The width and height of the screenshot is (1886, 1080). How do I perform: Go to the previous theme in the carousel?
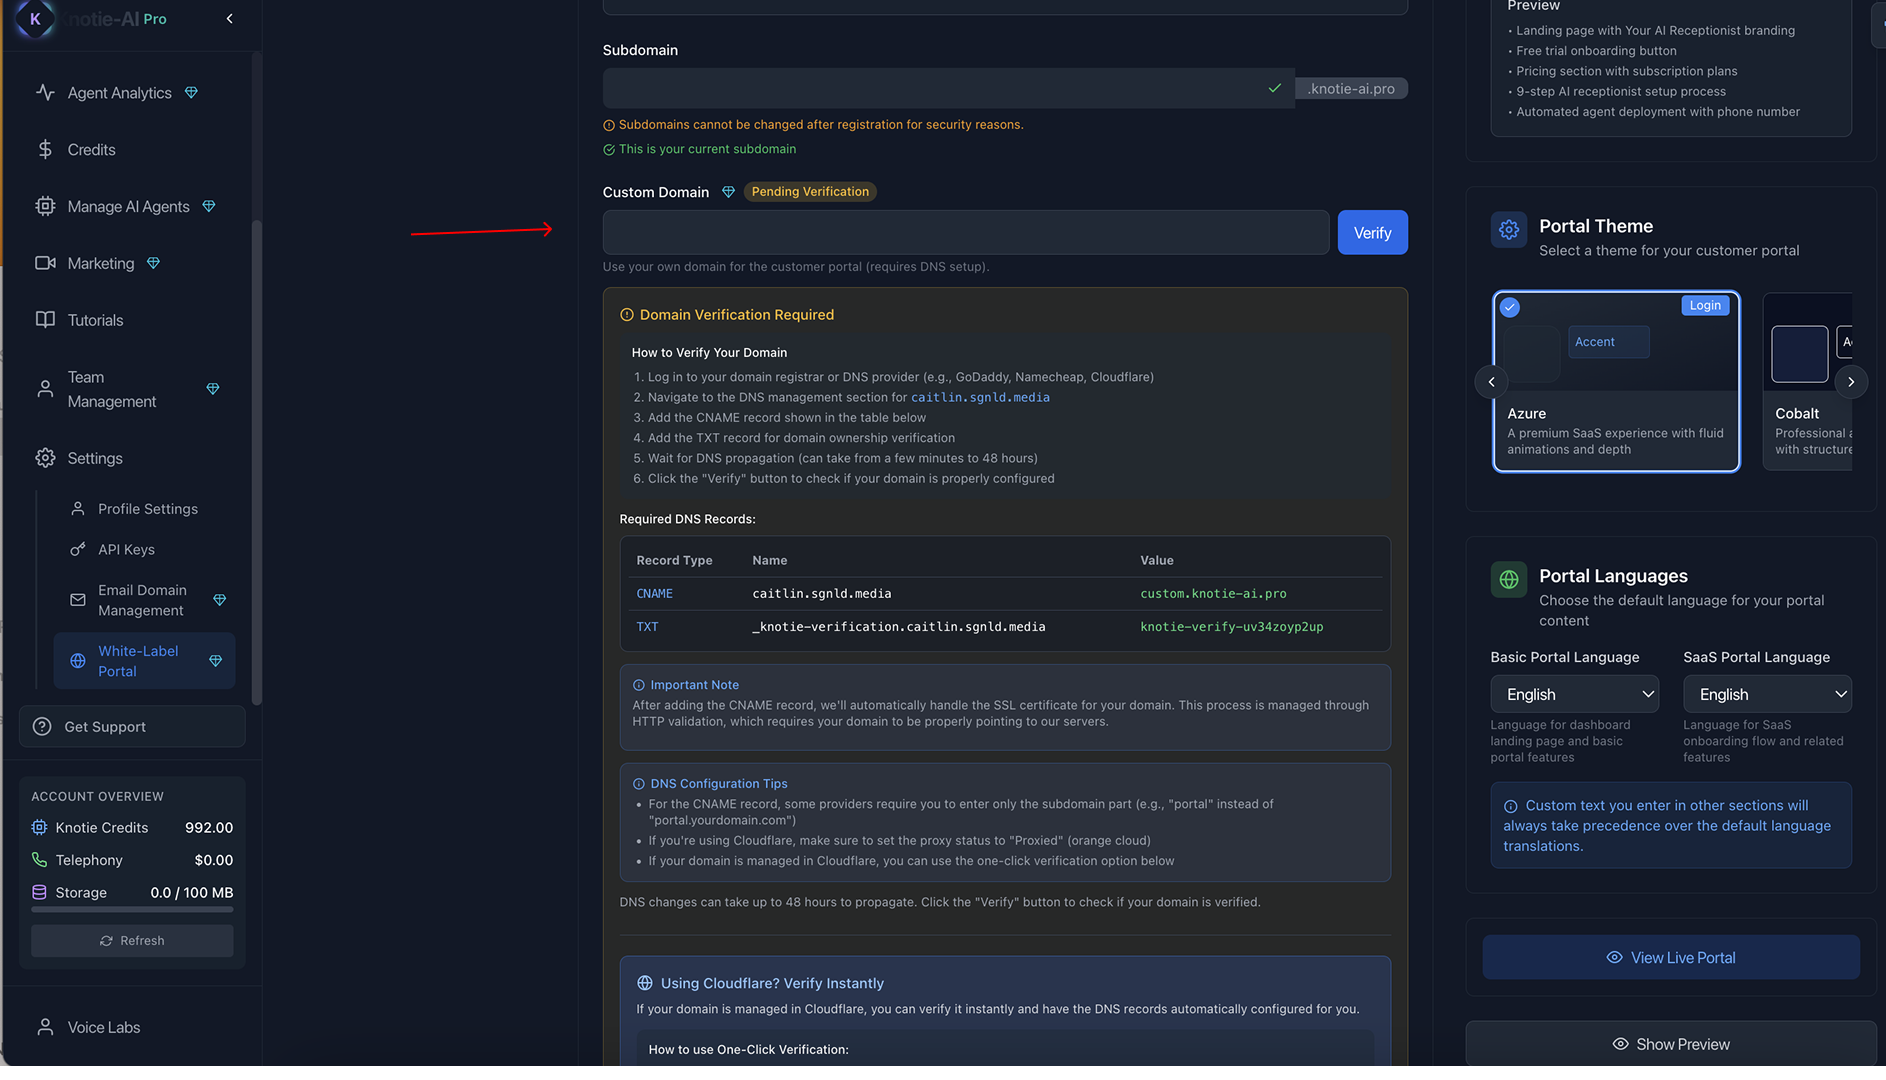tap(1491, 383)
